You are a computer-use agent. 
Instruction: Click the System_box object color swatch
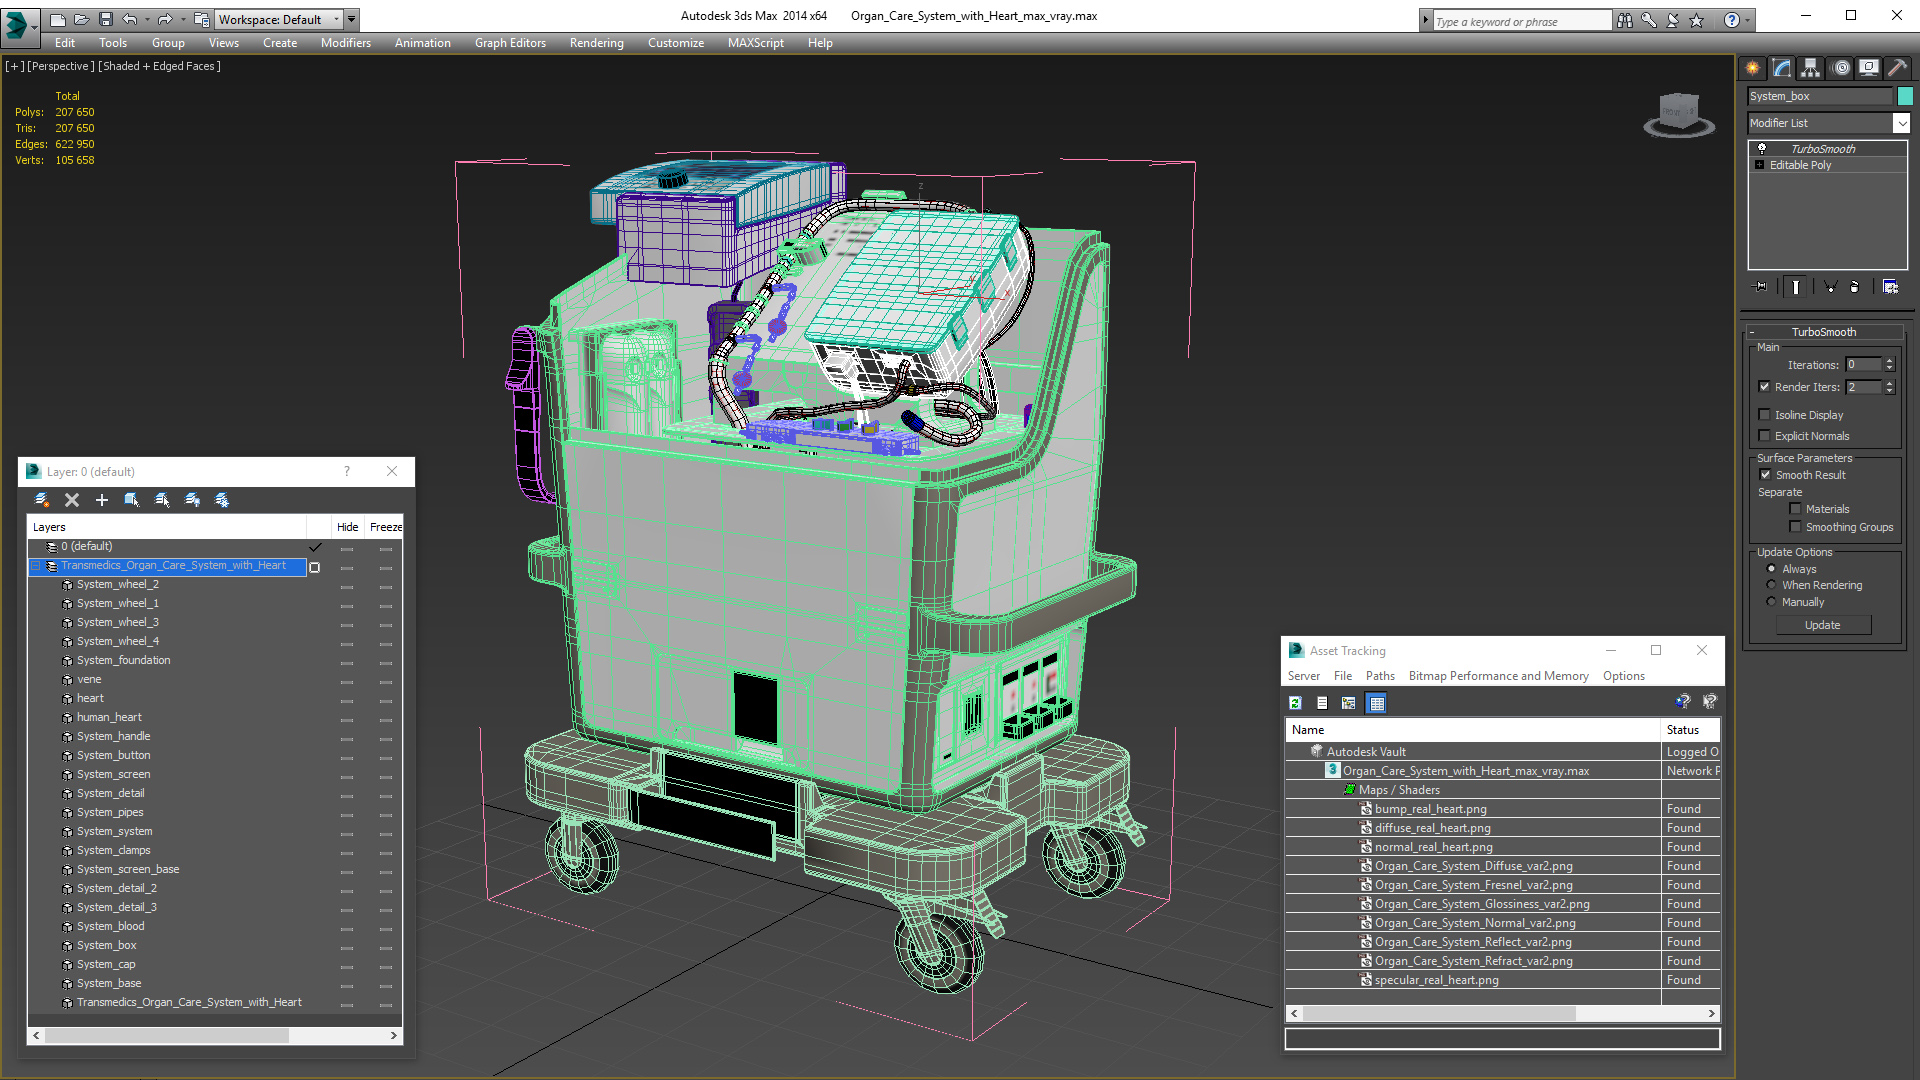pyautogui.click(x=1905, y=96)
